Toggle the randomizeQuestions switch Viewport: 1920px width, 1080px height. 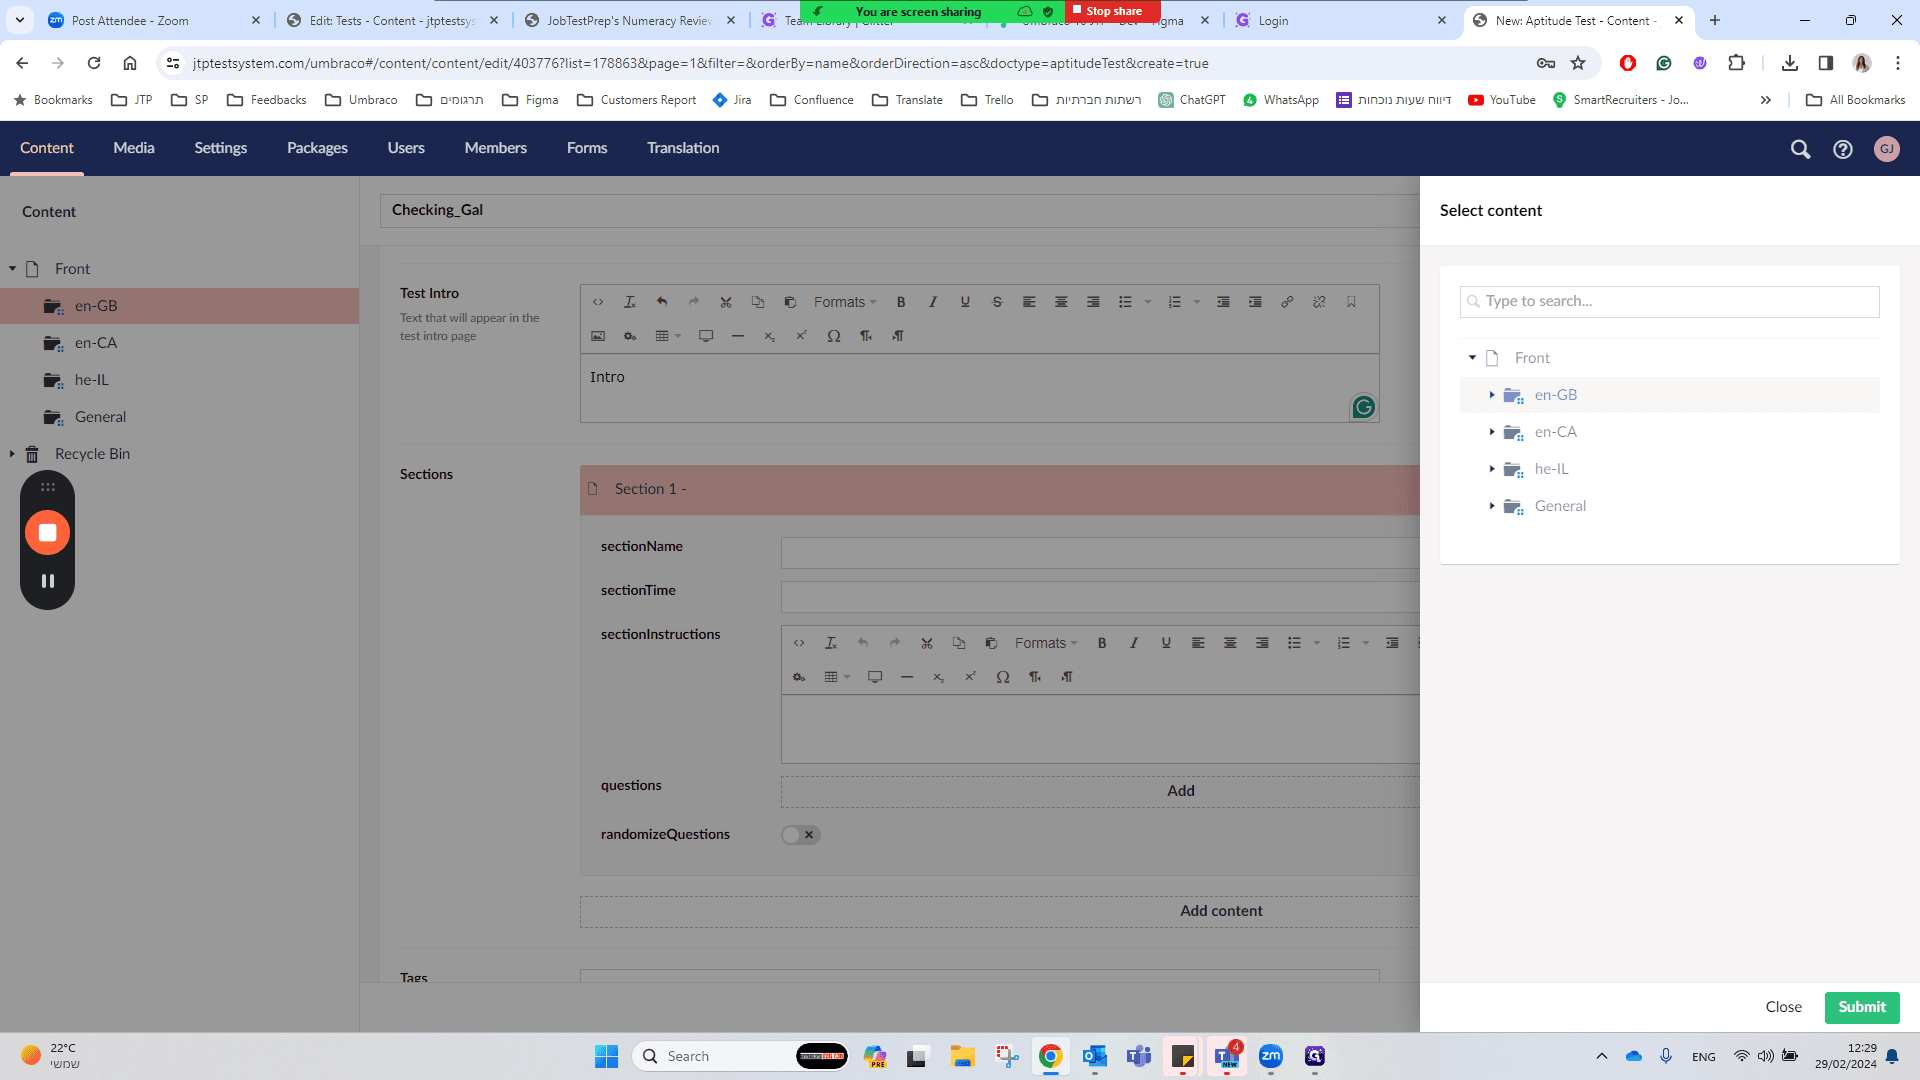(801, 835)
